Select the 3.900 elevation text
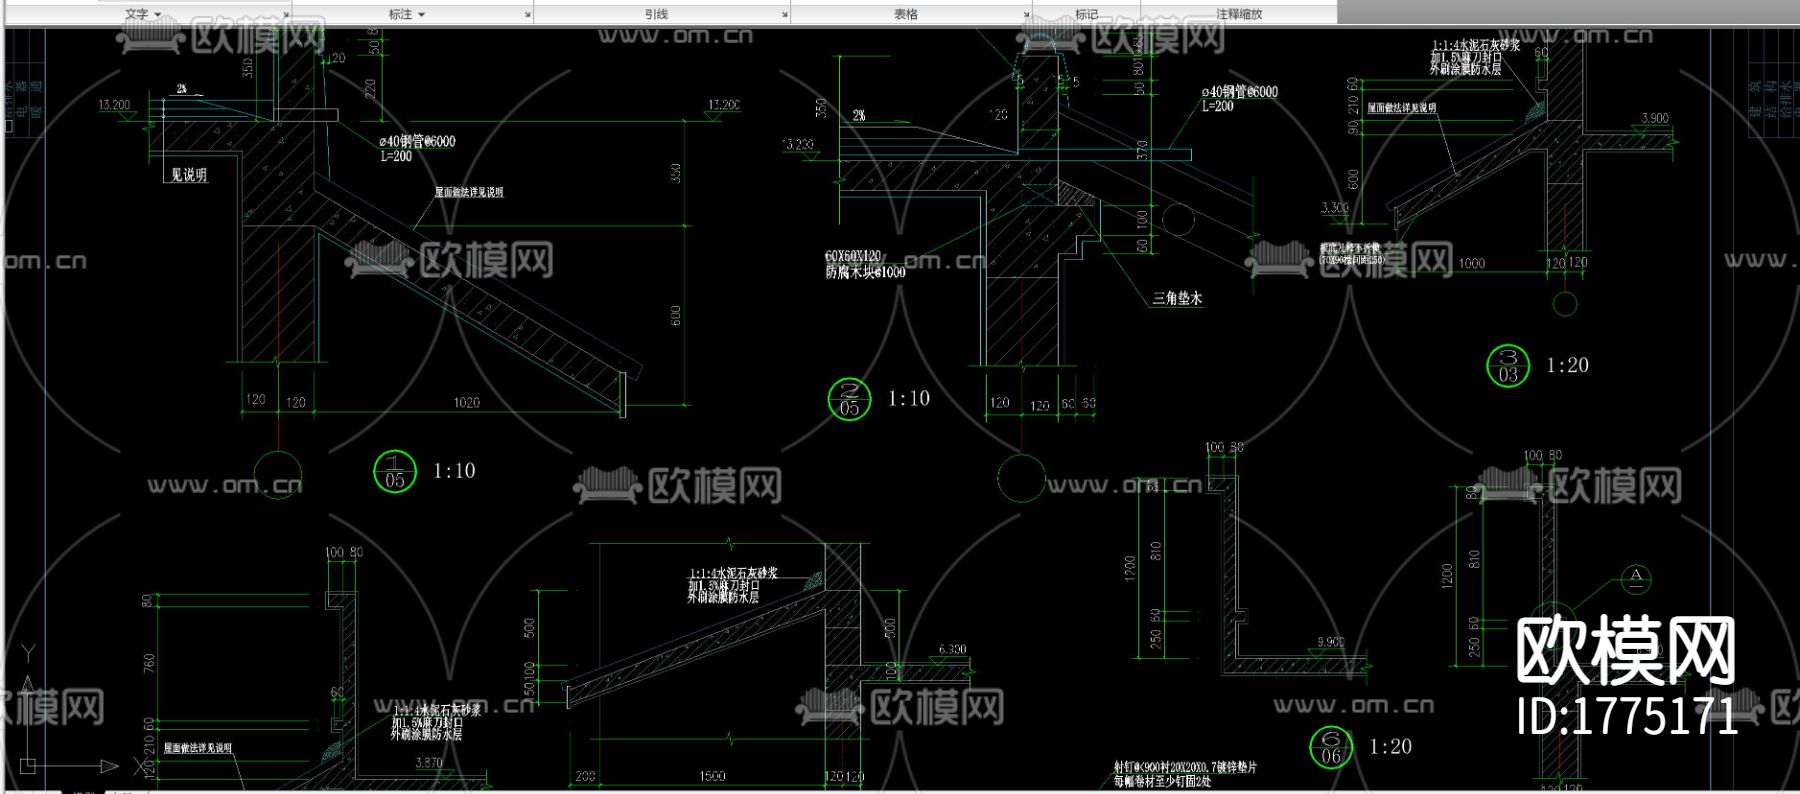The image size is (1800, 794). coord(1655,118)
